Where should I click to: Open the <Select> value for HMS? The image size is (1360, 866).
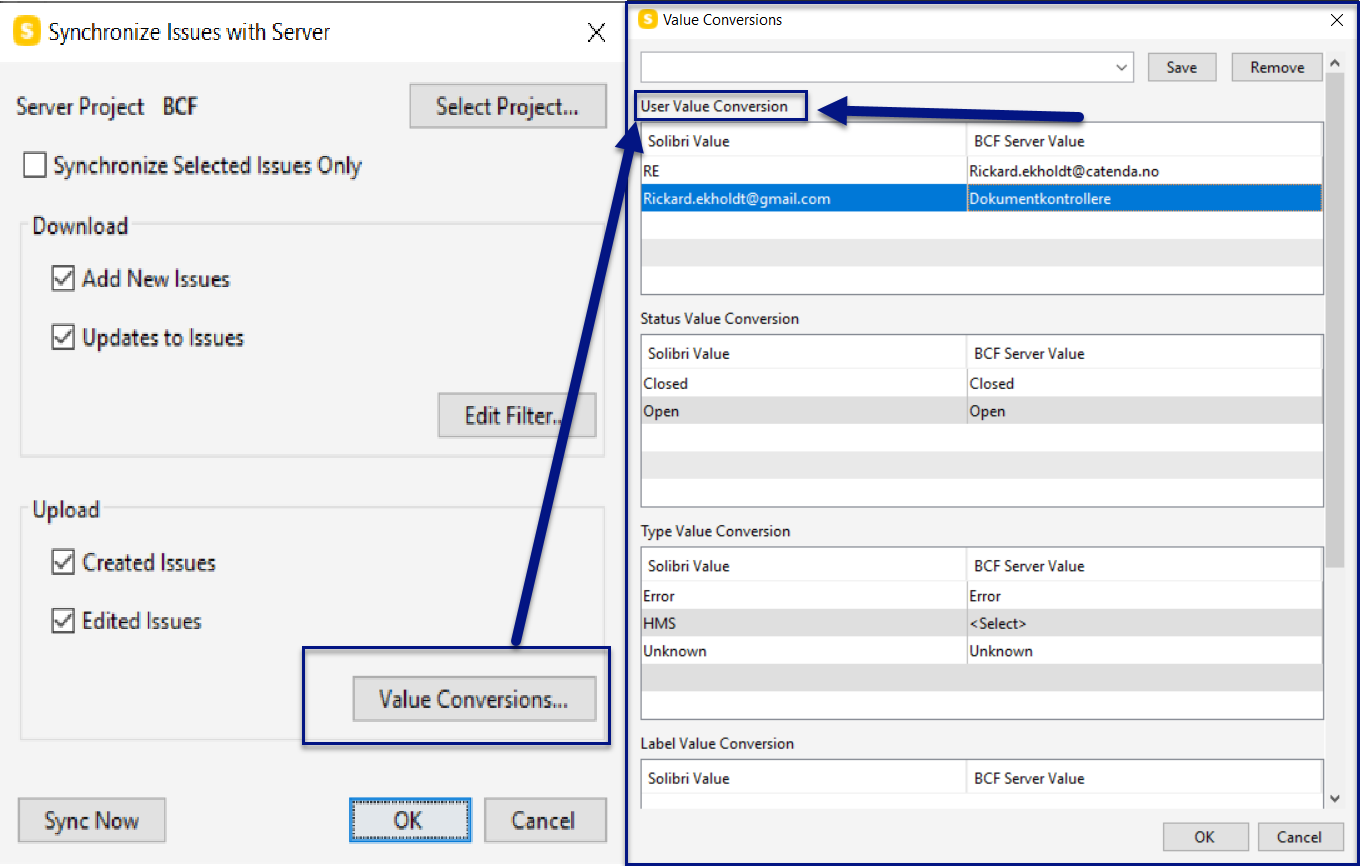[x=1145, y=623]
